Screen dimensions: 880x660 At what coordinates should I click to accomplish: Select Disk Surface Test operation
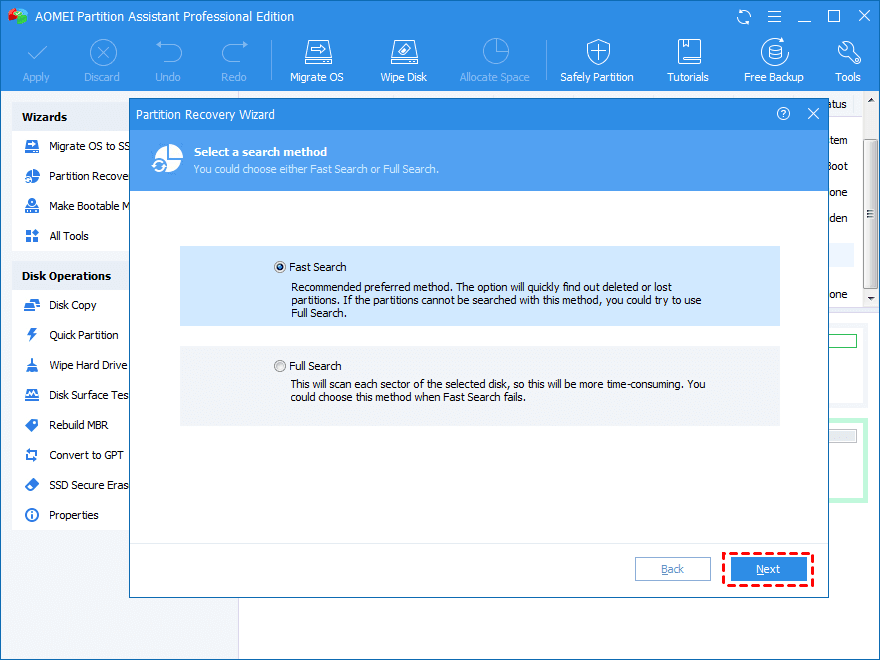76,395
